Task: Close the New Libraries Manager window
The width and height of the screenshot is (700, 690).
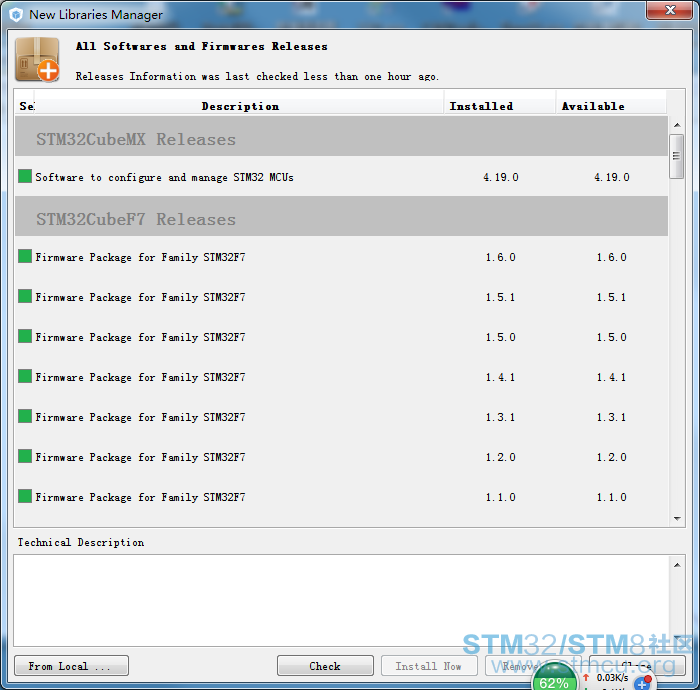Action: (x=669, y=10)
